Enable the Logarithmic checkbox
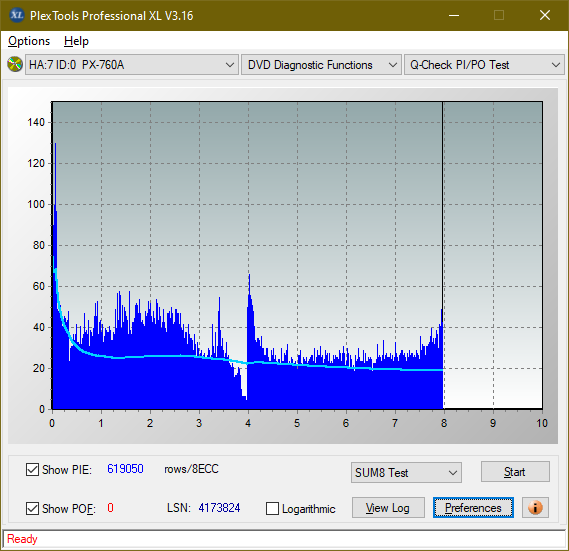This screenshot has width=569, height=551. 272,509
